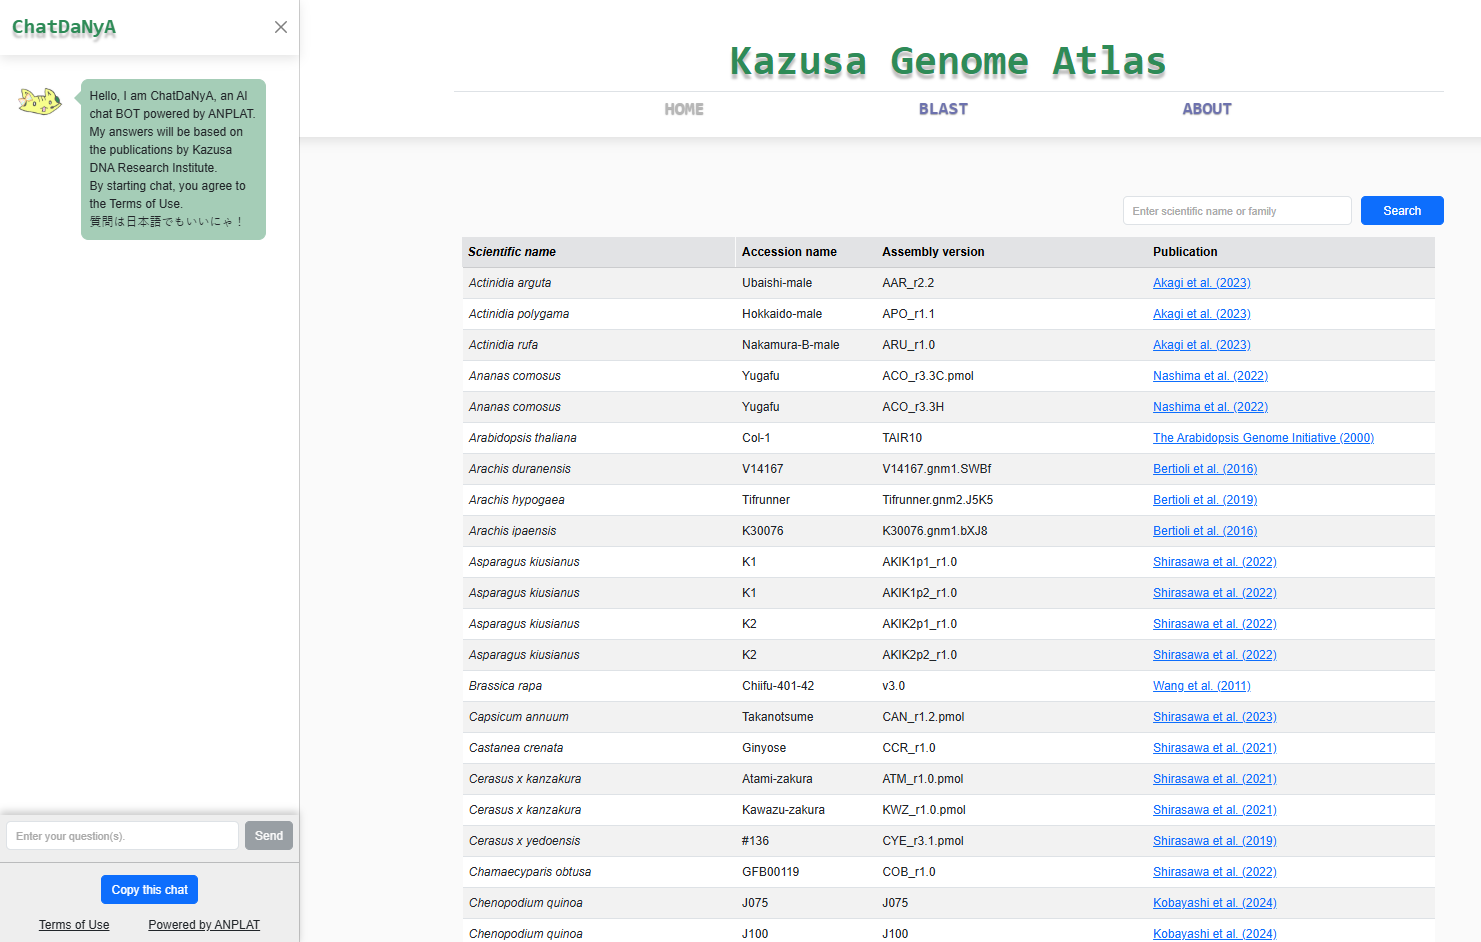Screen dimensions: 1481x942
Task: Open Wang et al. (2011) publication link
Action: click(1202, 686)
